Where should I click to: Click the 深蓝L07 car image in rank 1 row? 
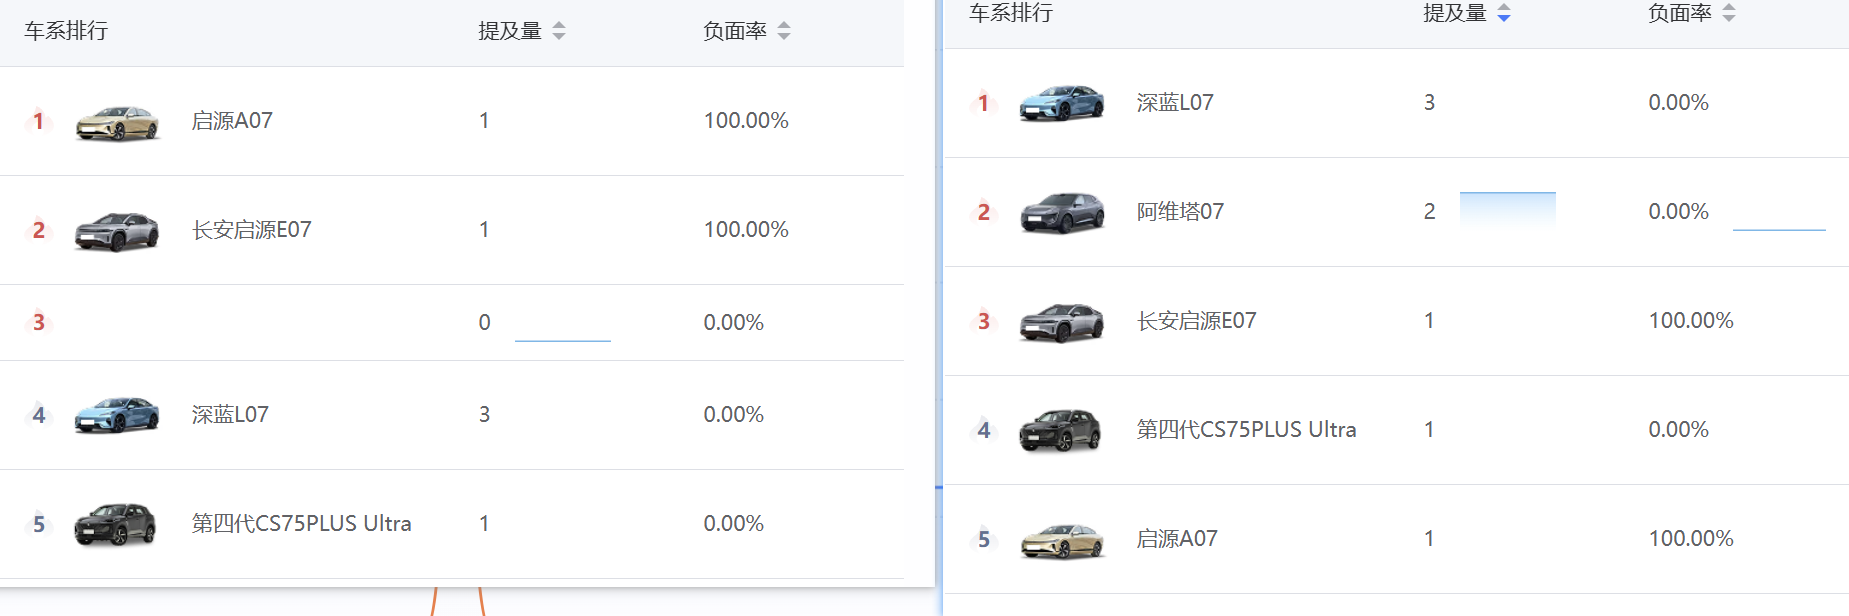tap(1062, 103)
